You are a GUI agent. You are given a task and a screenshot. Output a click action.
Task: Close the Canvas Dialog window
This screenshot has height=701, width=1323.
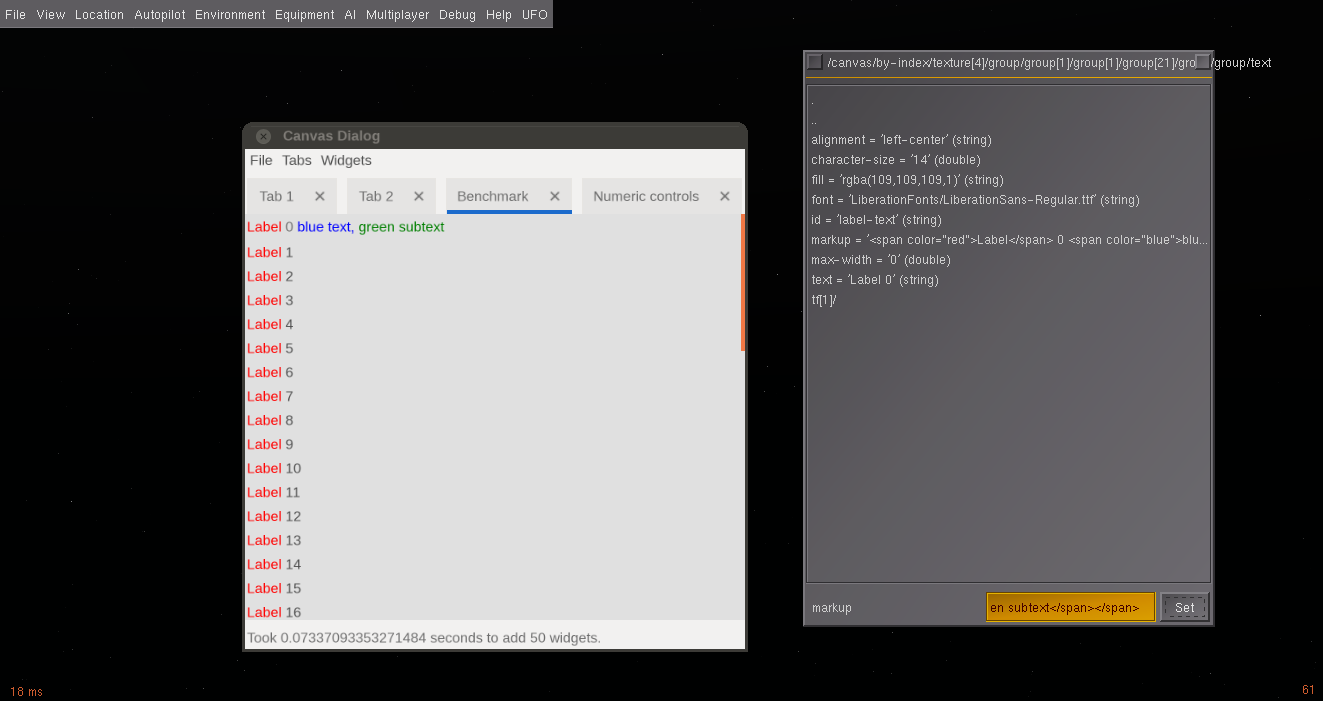pyautogui.click(x=263, y=137)
